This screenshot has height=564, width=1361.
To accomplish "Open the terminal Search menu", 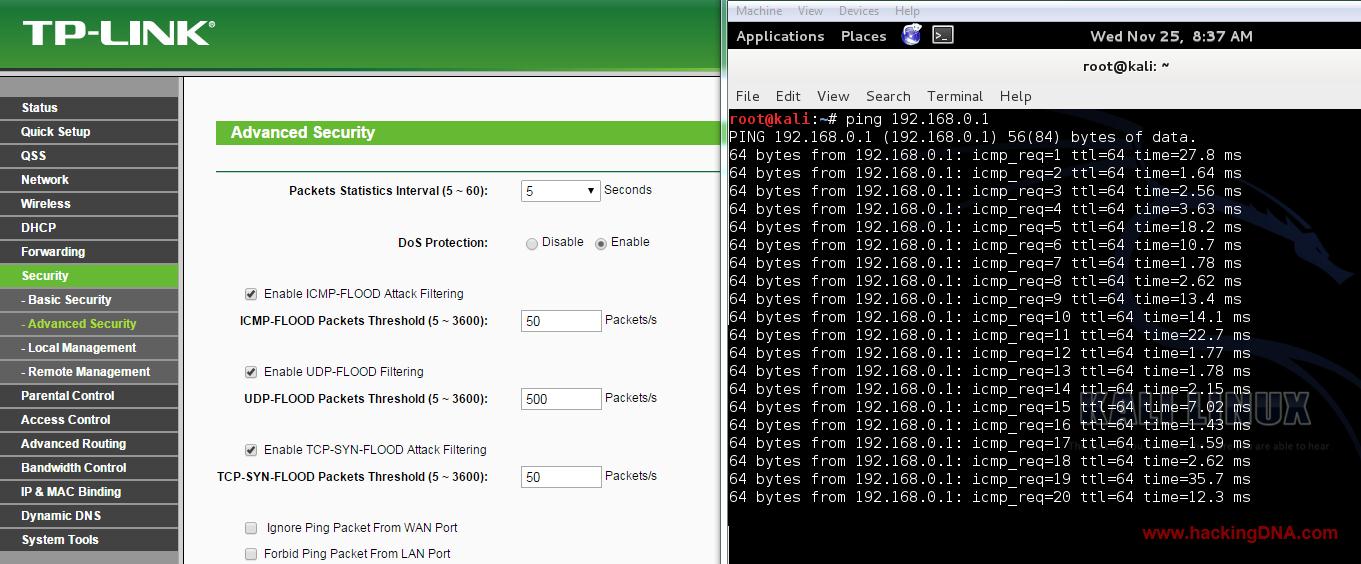I will [888, 96].
